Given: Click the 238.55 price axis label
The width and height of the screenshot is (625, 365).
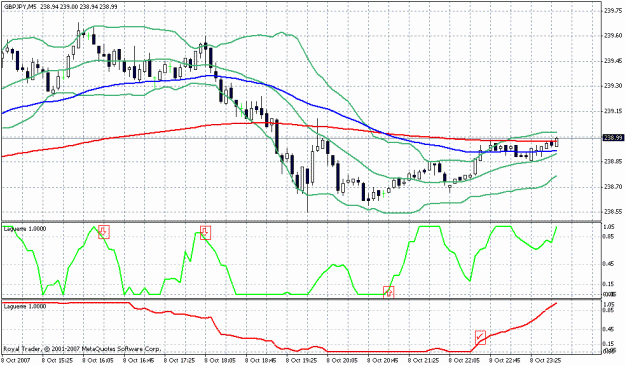Looking at the screenshot, I should pyautogui.click(x=613, y=212).
